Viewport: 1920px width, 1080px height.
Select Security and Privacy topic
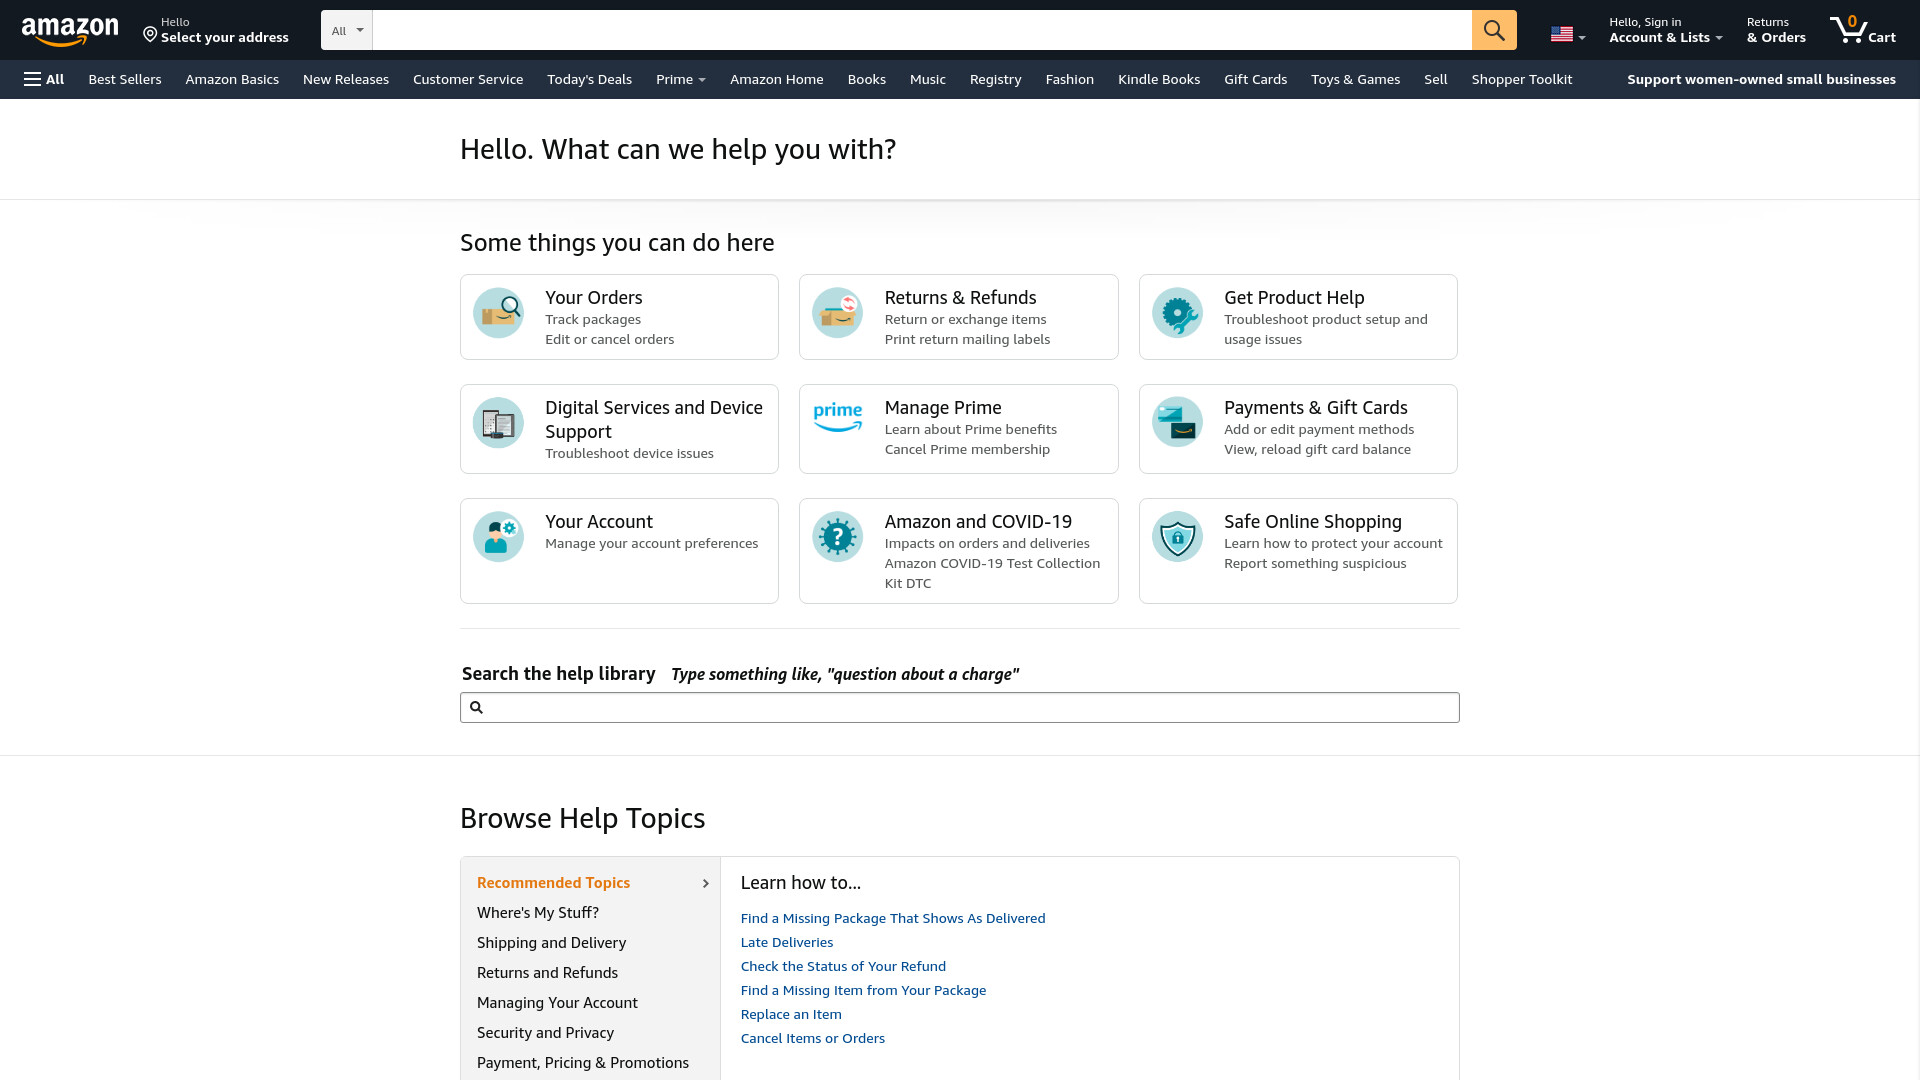pos(545,1033)
